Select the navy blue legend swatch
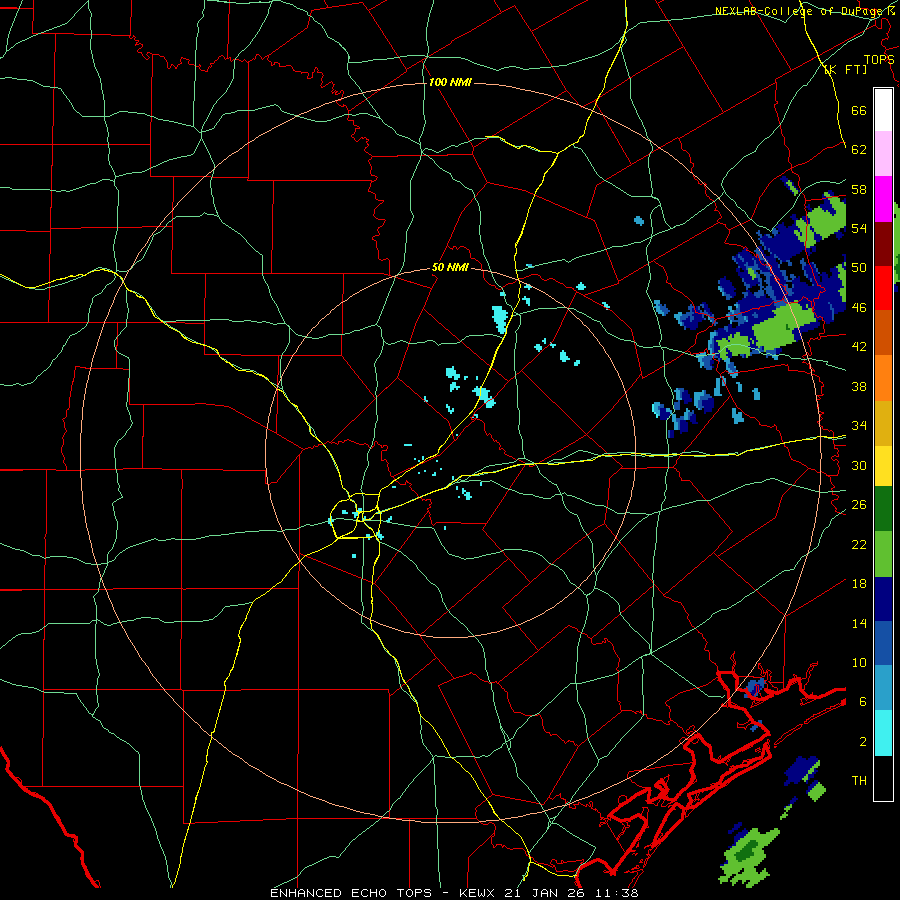Viewport: 900px width, 900px height. pos(883,599)
